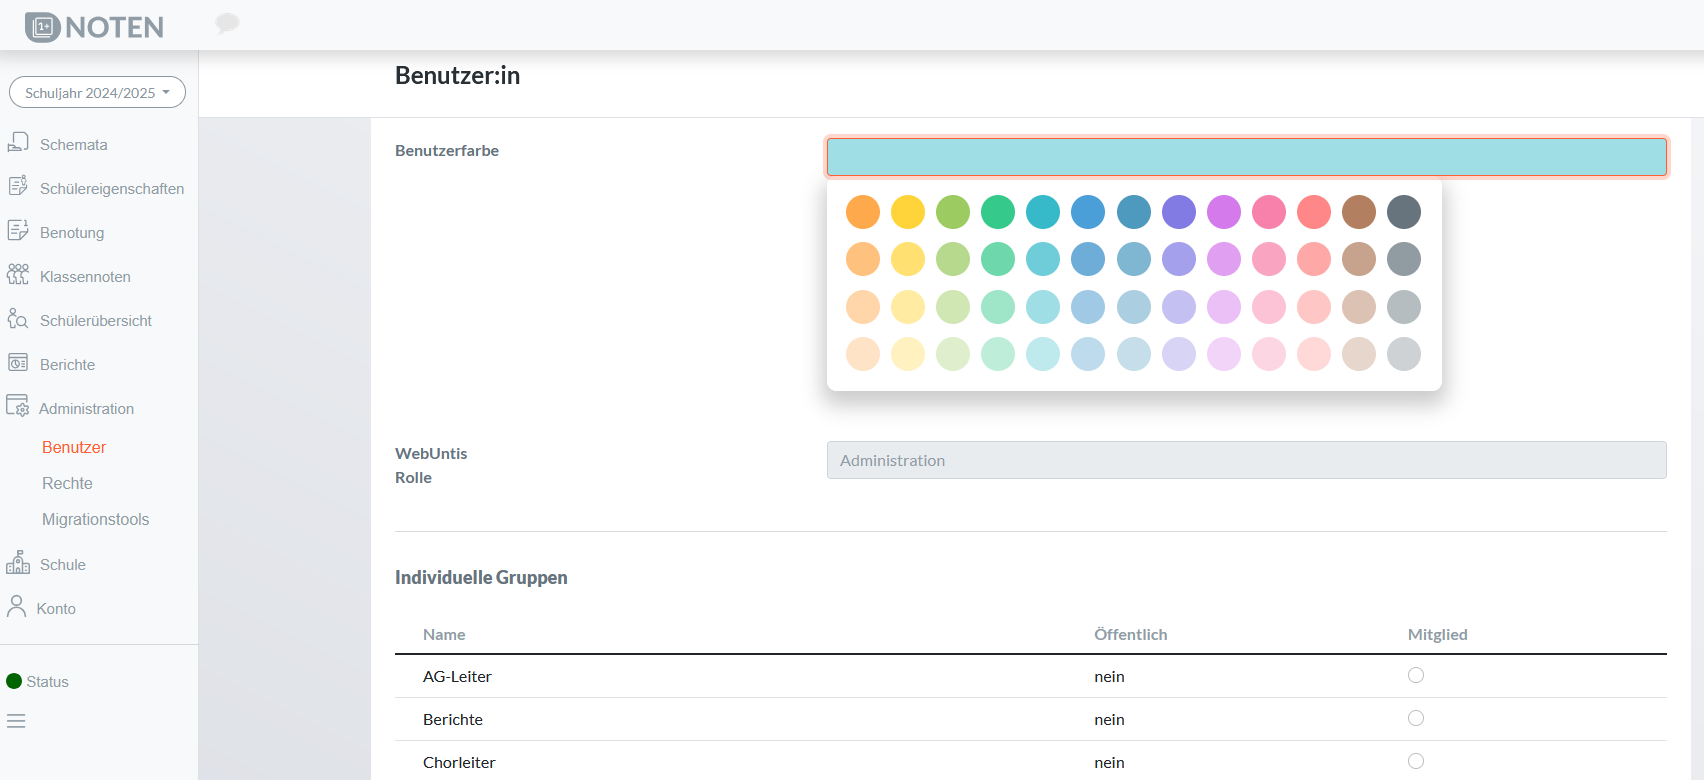This screenshot has width=1704, height=780.
Task: Collapse the Administration sidebar section
Action: pyautogui.click(x=86, y=408)
